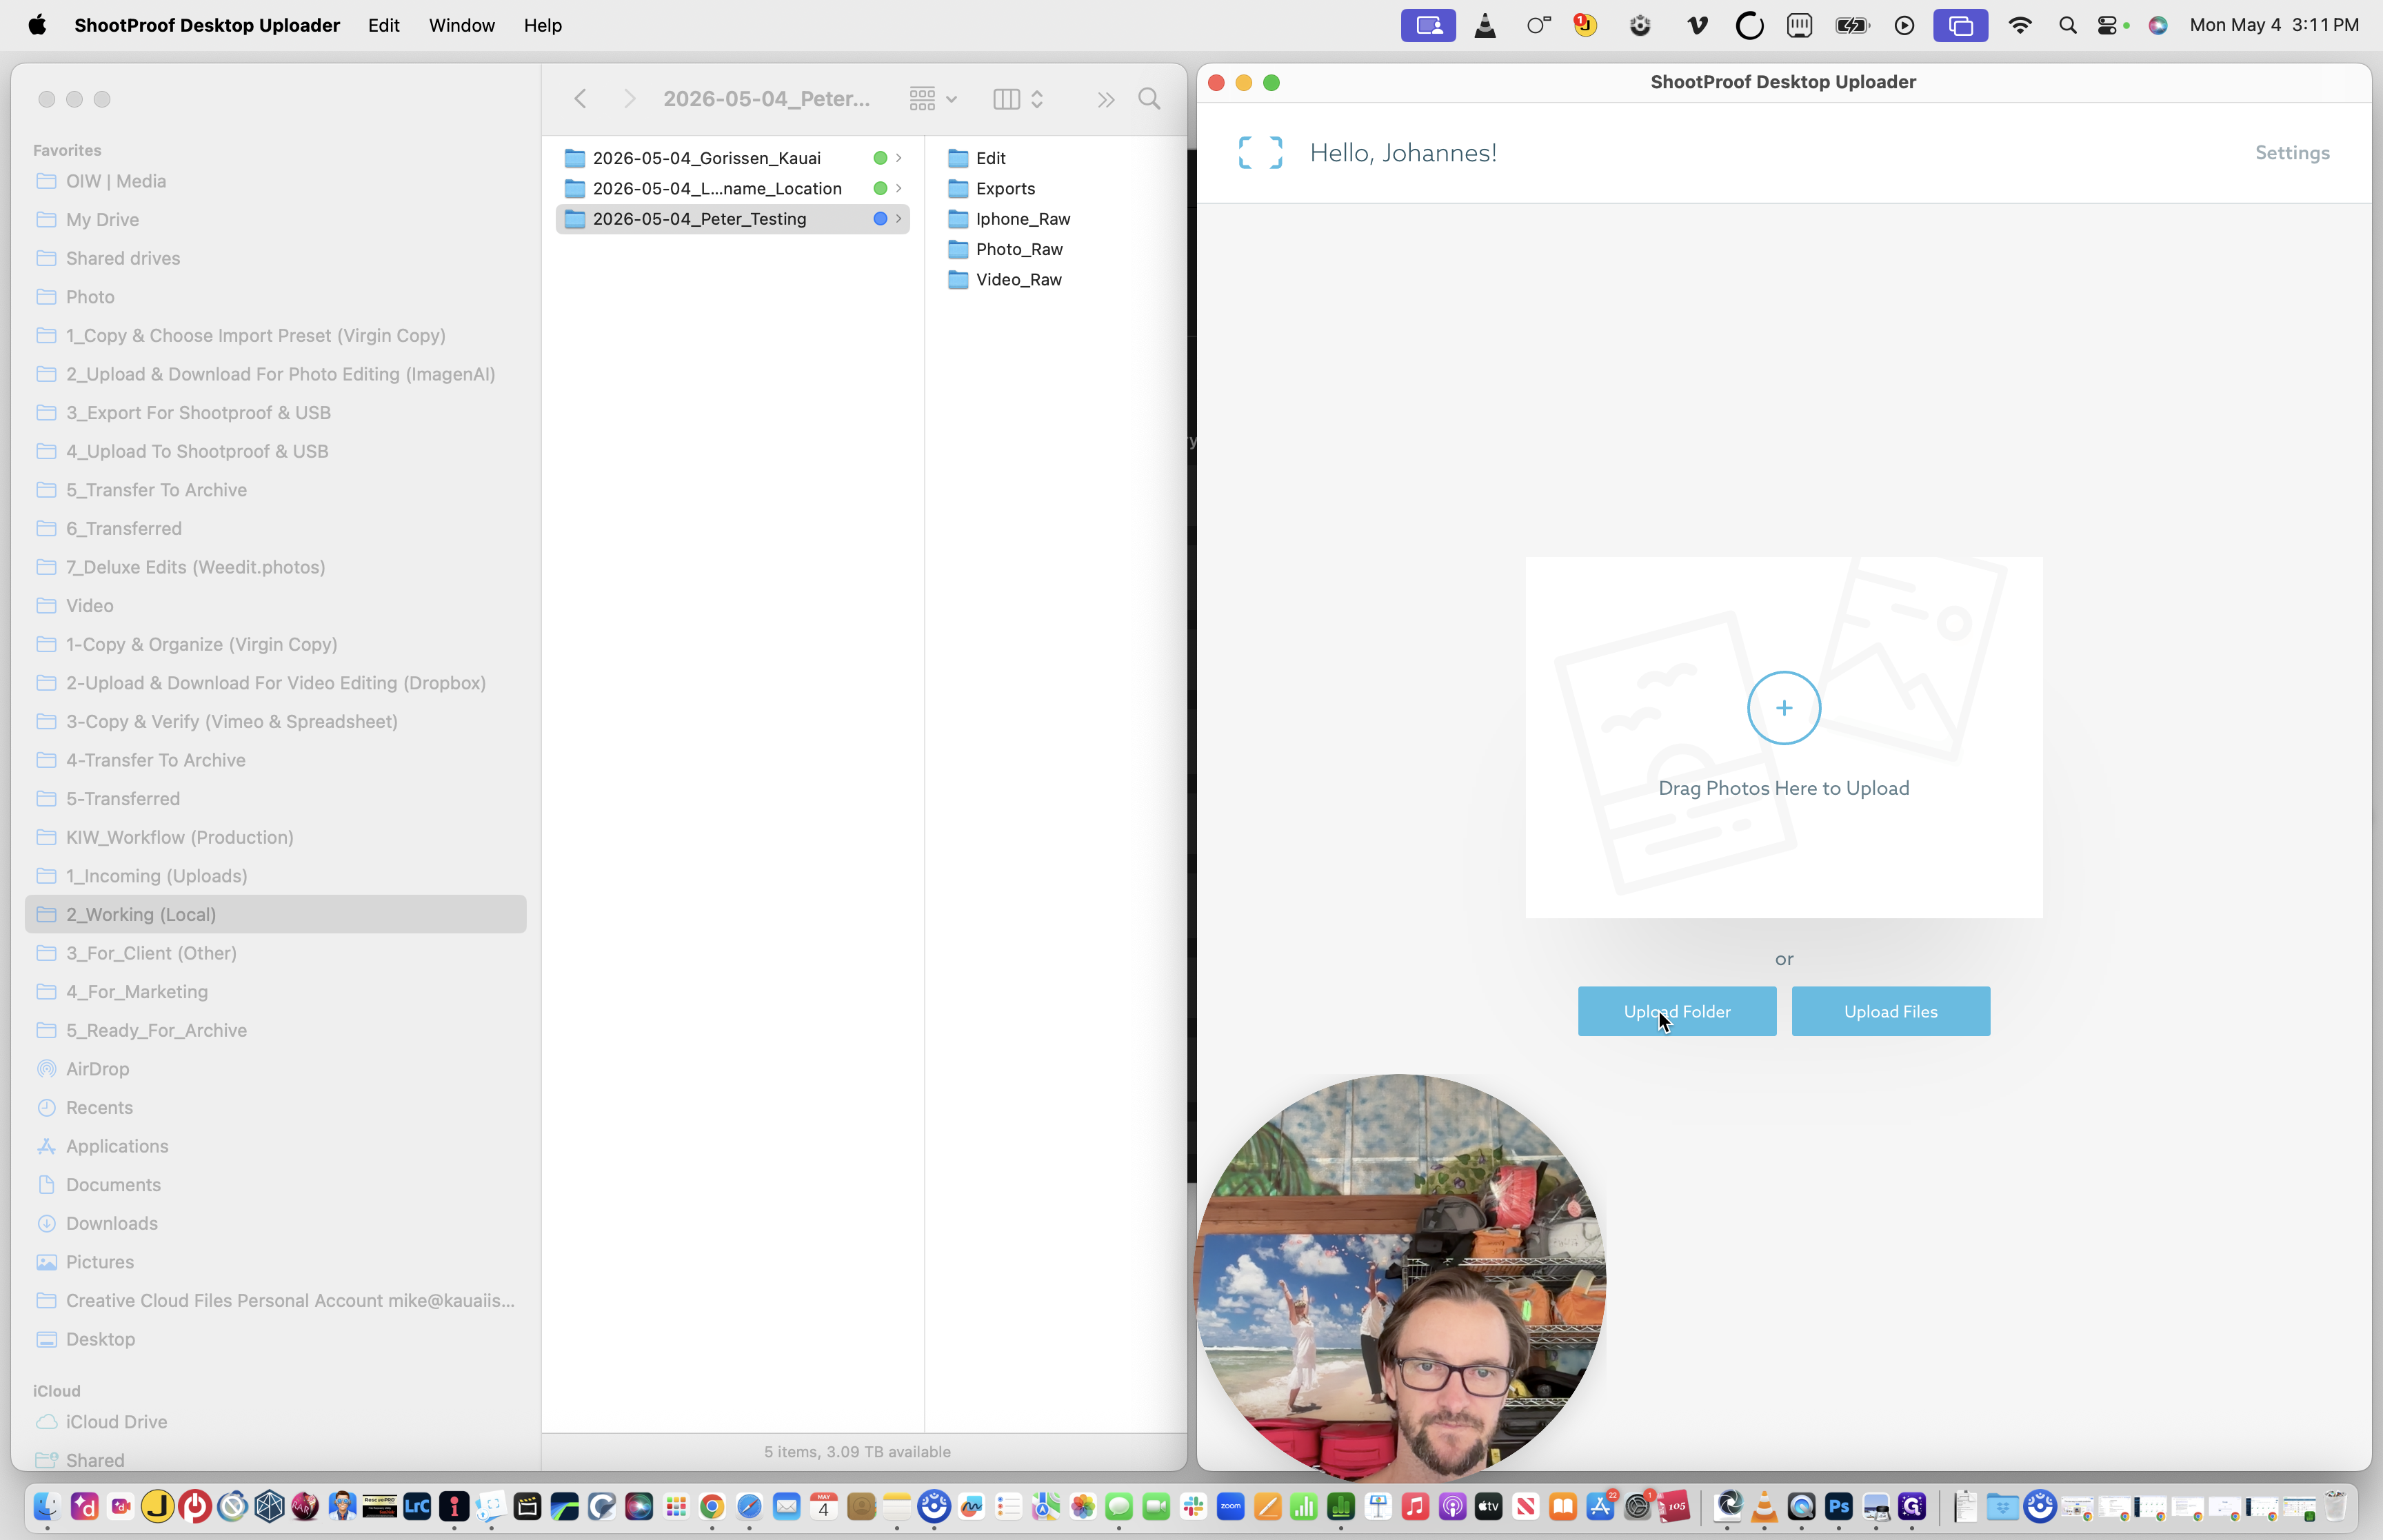The width and height of the screenshot is (2383, 1540).
Task: Open the Finder group-by dropdown
Action: [x=933, y=99]
